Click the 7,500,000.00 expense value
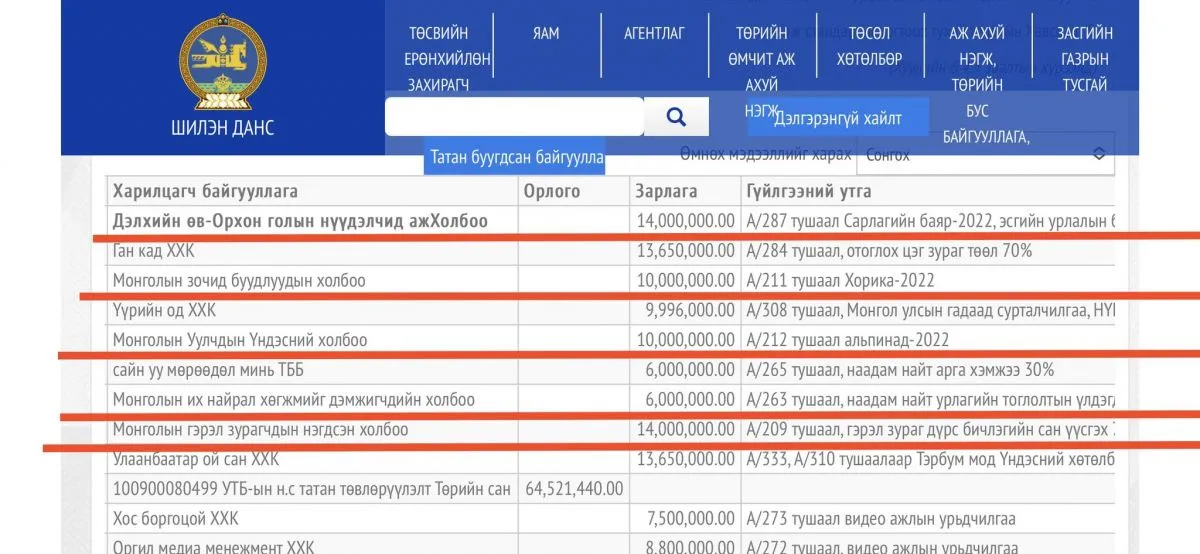This screenshot has width=1200, height=554. 690,519
